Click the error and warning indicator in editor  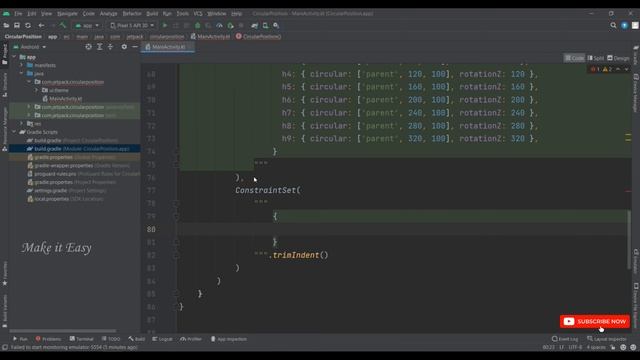(x=602, y=69)
